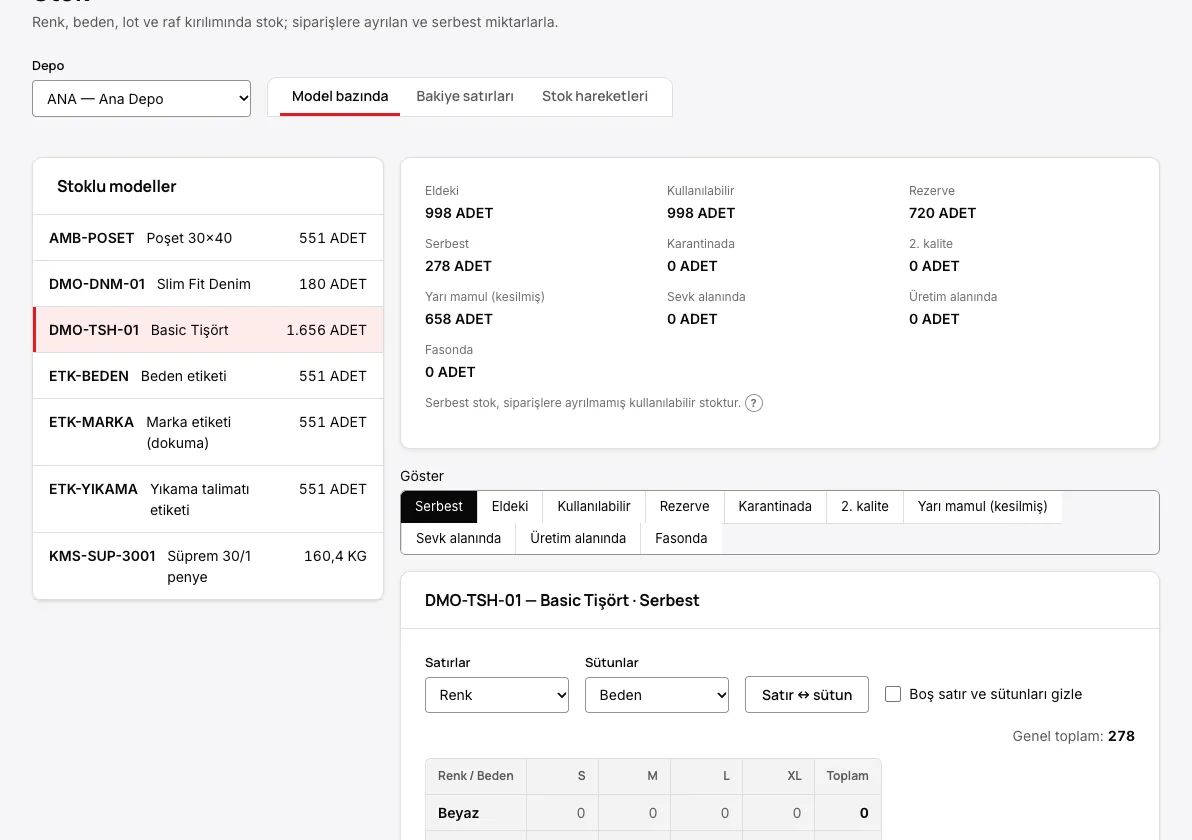The width and height of the screenshot is (1192, 840).
Task: Show Serbest quantities
Action: coord(439,507)
